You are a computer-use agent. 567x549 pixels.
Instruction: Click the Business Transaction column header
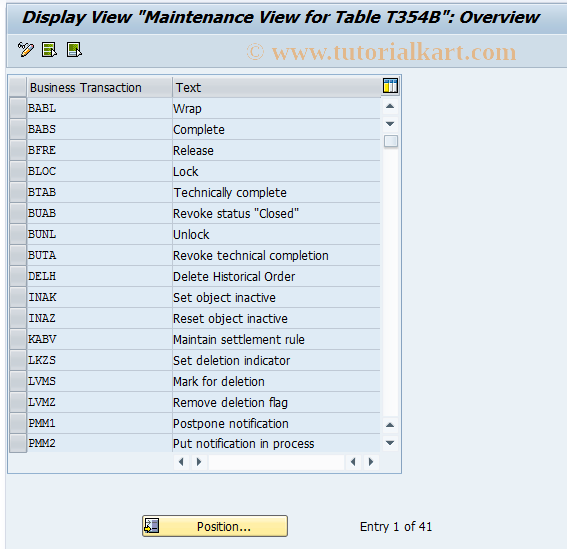[99, 87]
